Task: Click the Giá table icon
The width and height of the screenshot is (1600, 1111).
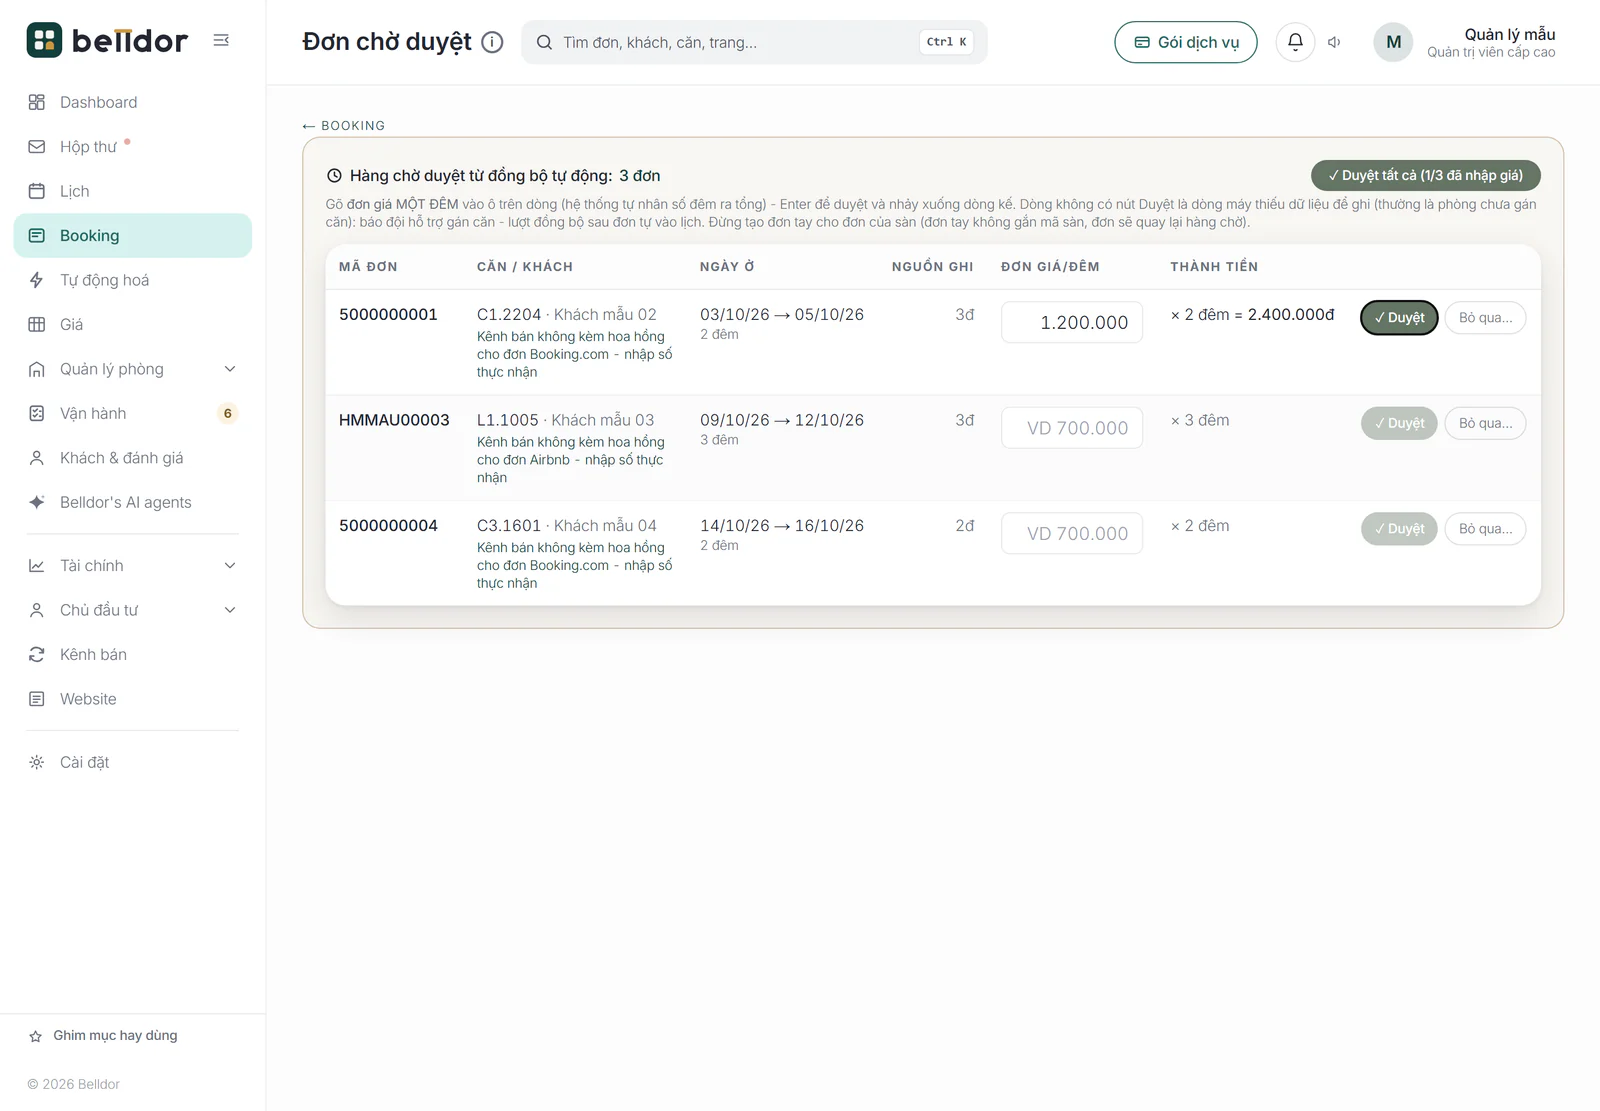Action: pos(37,324)
